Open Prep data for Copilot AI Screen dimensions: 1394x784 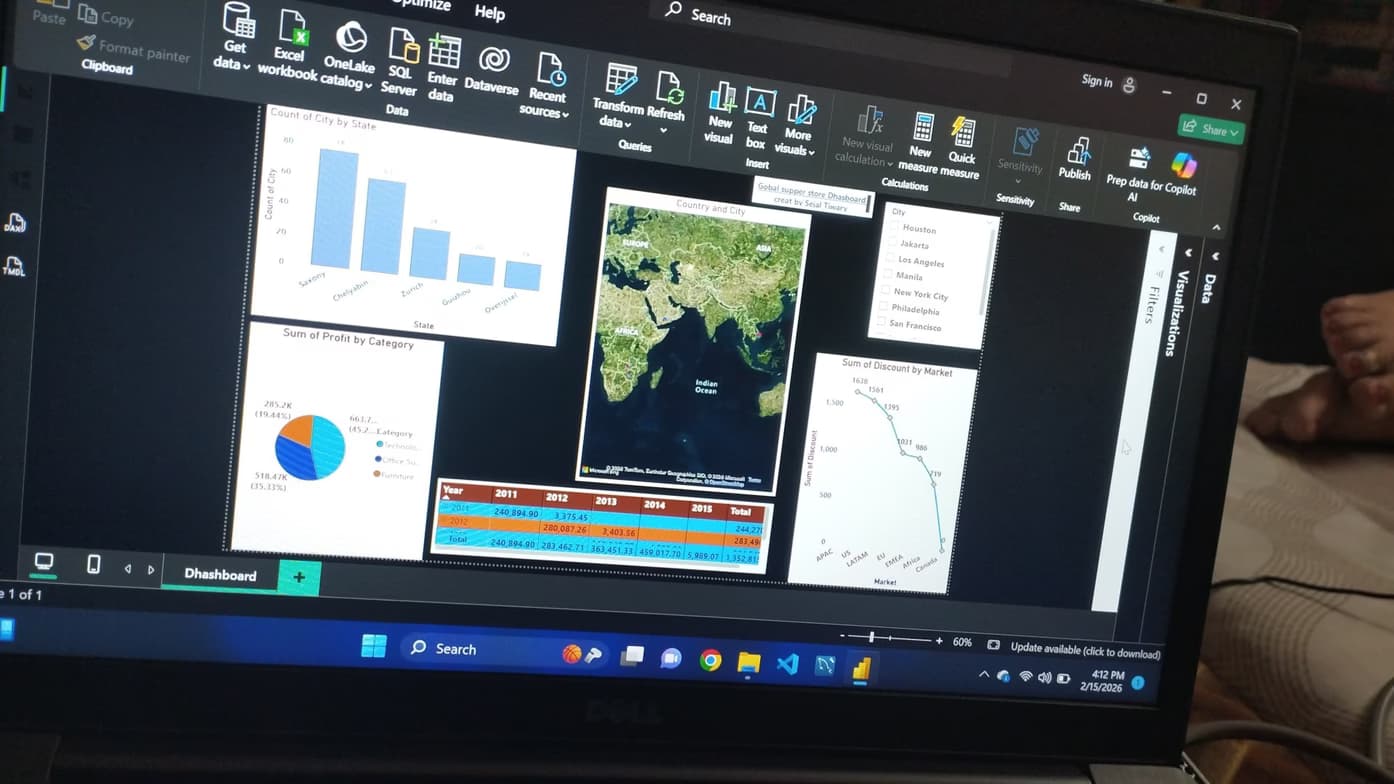click(x=1137, y=162)
